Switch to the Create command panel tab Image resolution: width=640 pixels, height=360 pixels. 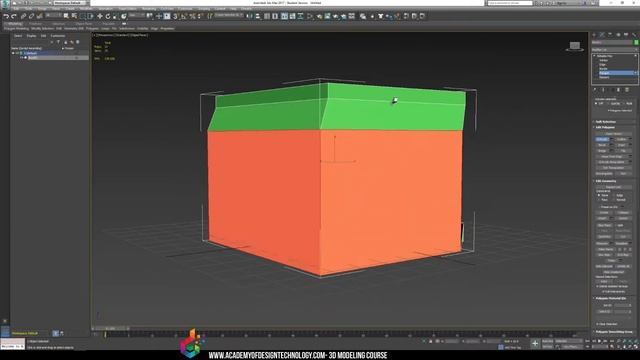pos(594,35)
